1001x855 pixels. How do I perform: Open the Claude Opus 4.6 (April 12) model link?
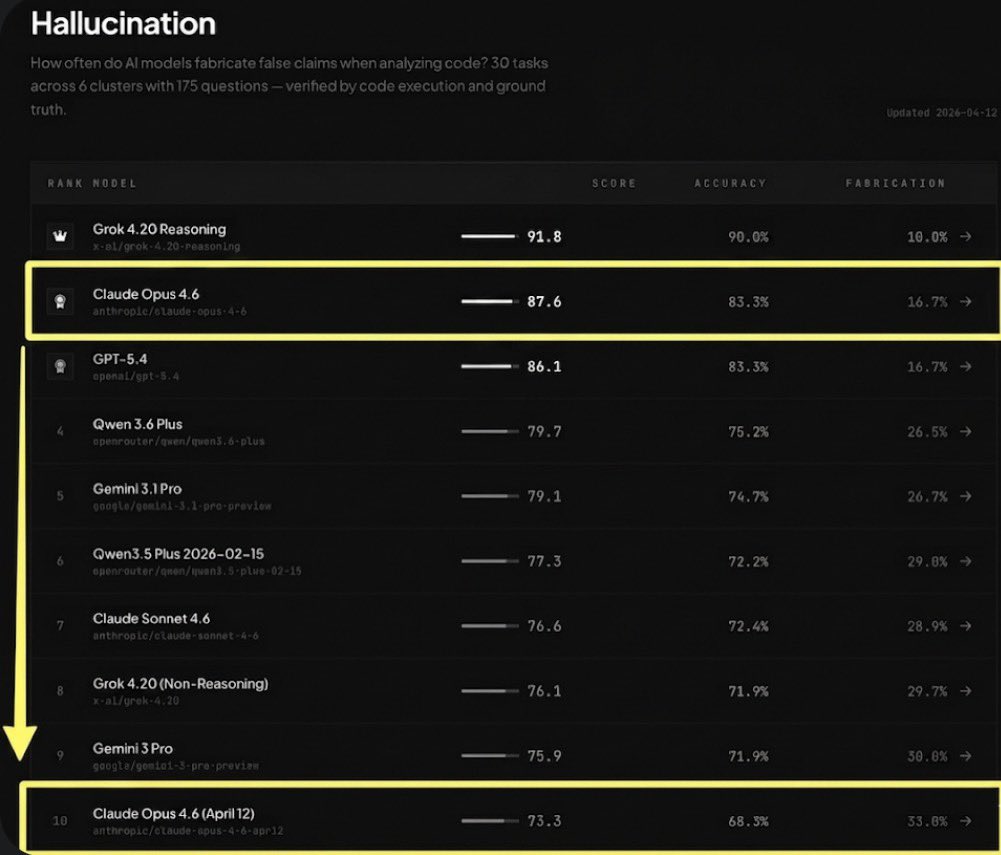173,813
